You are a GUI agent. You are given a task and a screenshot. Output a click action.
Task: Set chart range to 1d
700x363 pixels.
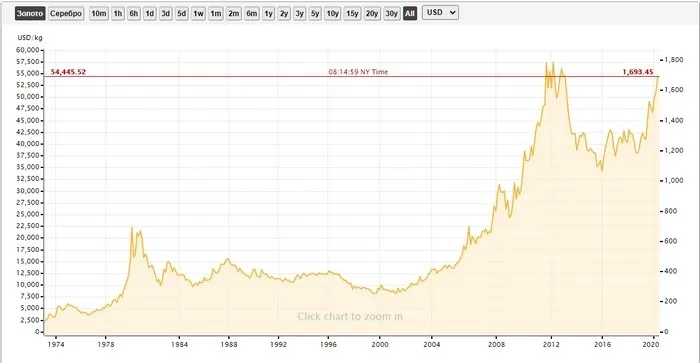150,13
